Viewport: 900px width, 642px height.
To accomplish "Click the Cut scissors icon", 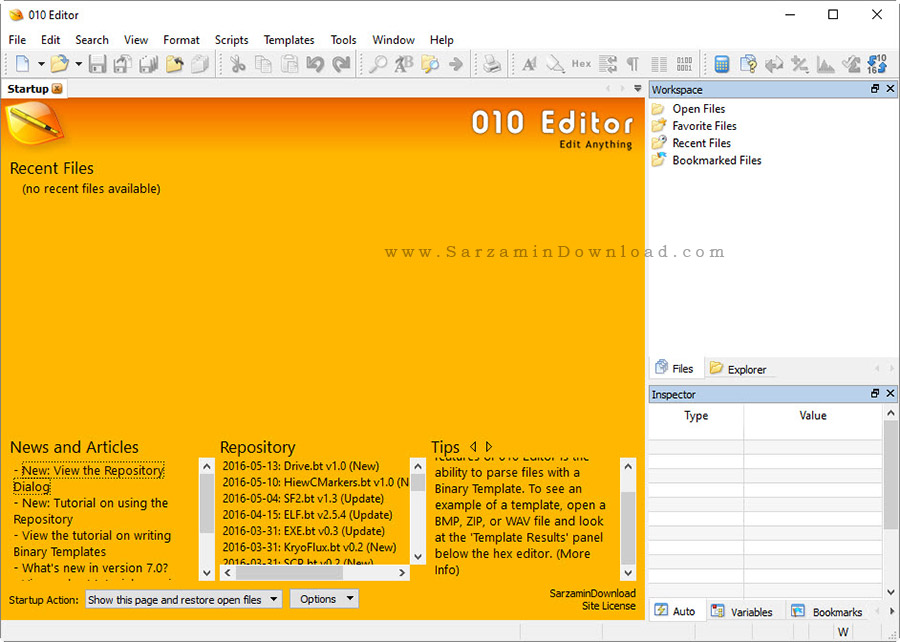I will 237,64.
